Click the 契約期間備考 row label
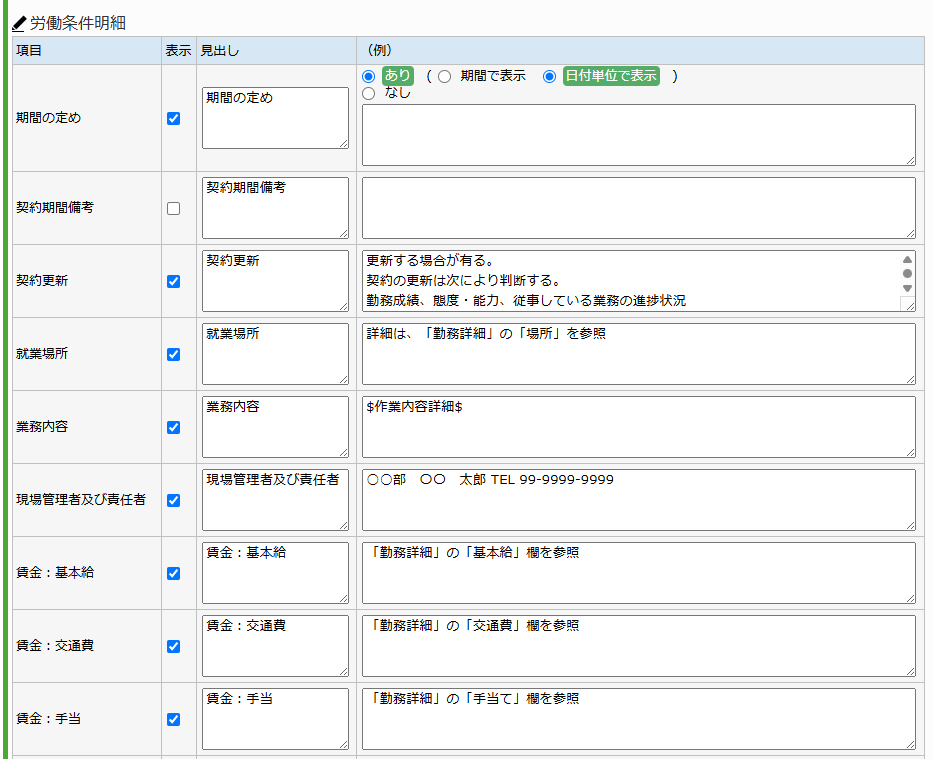 tap(55, 208)
